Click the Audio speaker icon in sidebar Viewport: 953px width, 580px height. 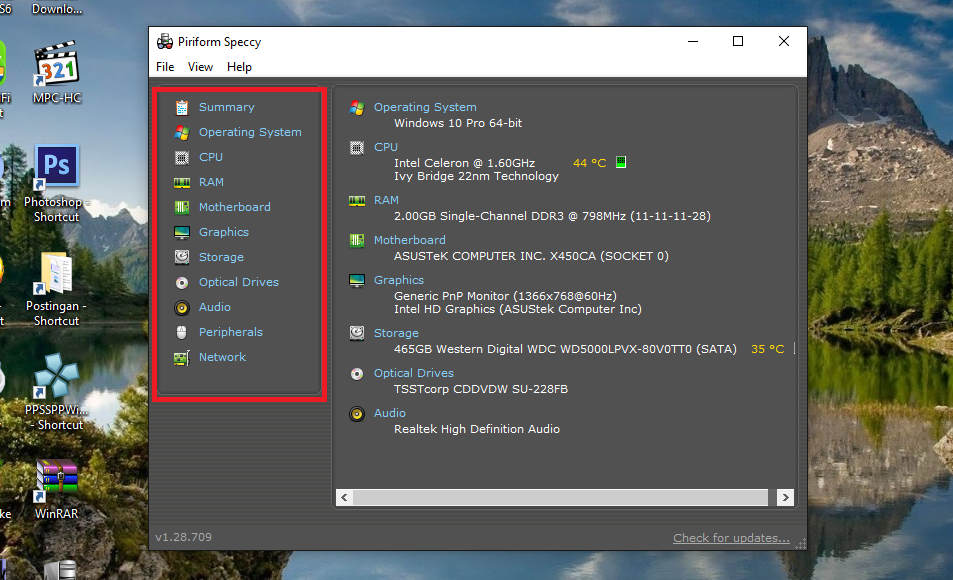[x=182, y=308]
